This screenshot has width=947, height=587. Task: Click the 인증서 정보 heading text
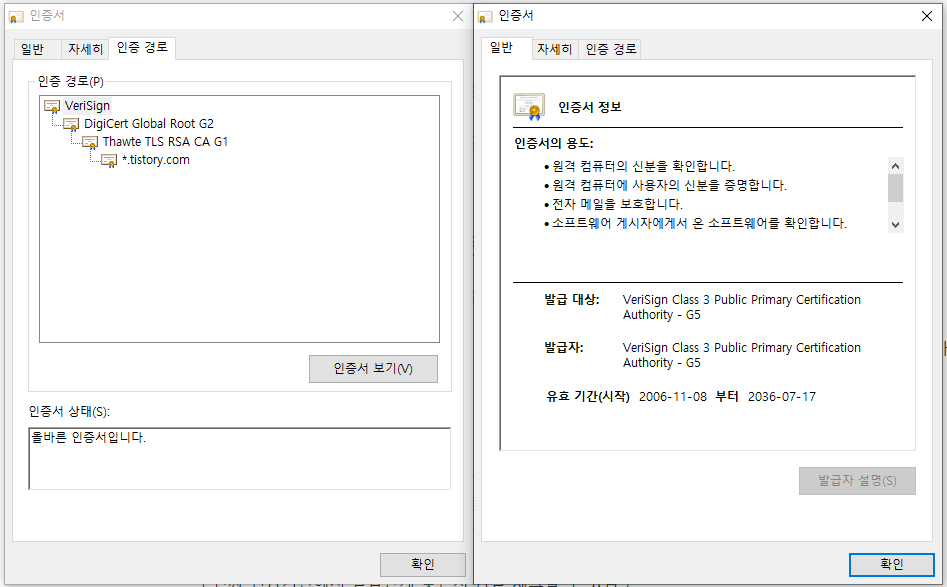[589, 107]
